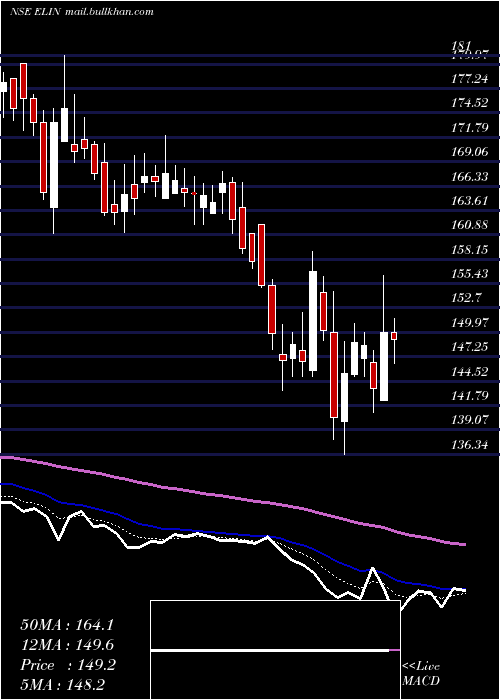This screenshot has width=500, height=700.
Task: Click the 181 top axis label
Action: (460, 45)
